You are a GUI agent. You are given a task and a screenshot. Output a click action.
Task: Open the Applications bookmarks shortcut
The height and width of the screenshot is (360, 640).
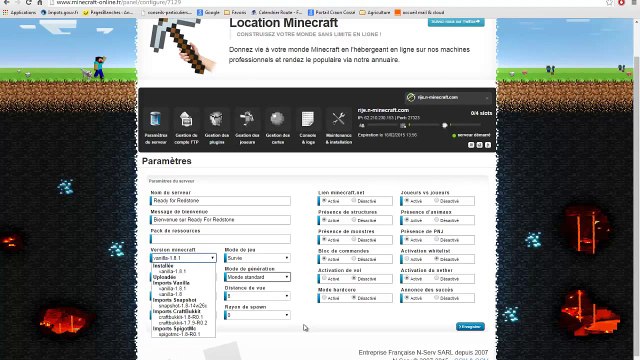[19, 13]
